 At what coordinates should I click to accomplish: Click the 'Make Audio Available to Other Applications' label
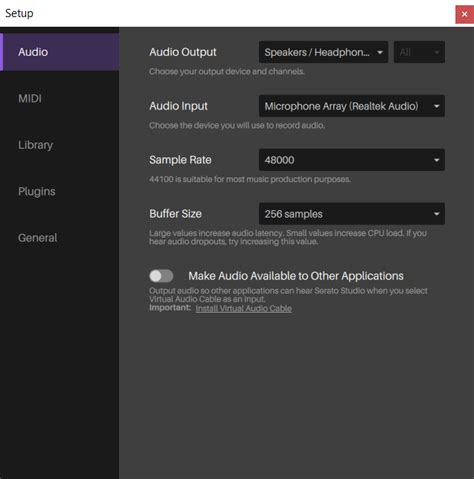click(296, 276)
